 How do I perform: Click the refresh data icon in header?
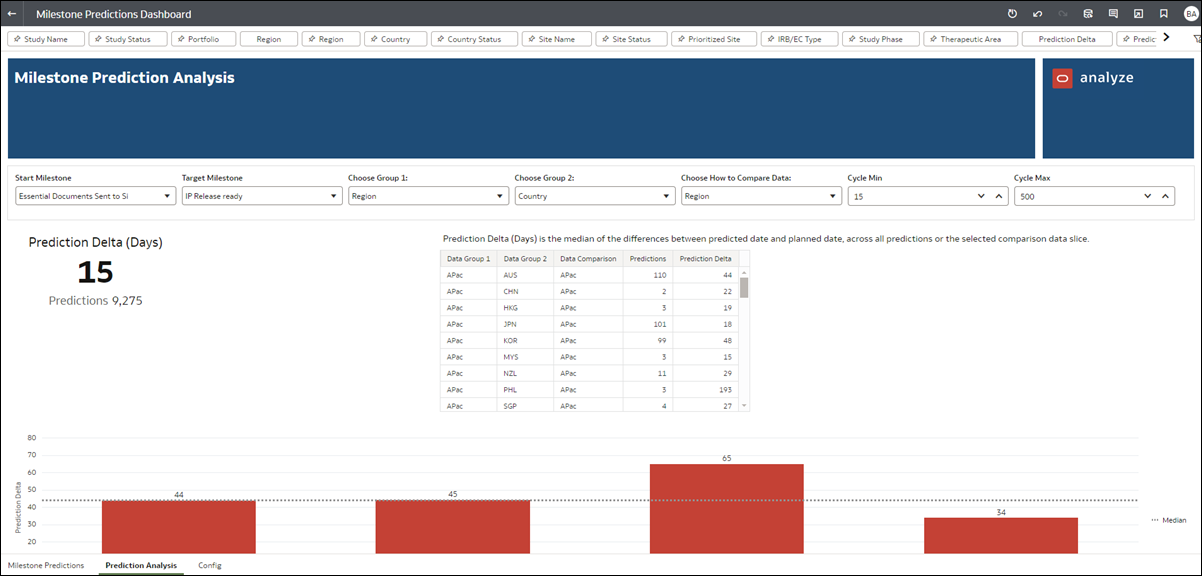pyautogui.click(x=1012, y=14)
